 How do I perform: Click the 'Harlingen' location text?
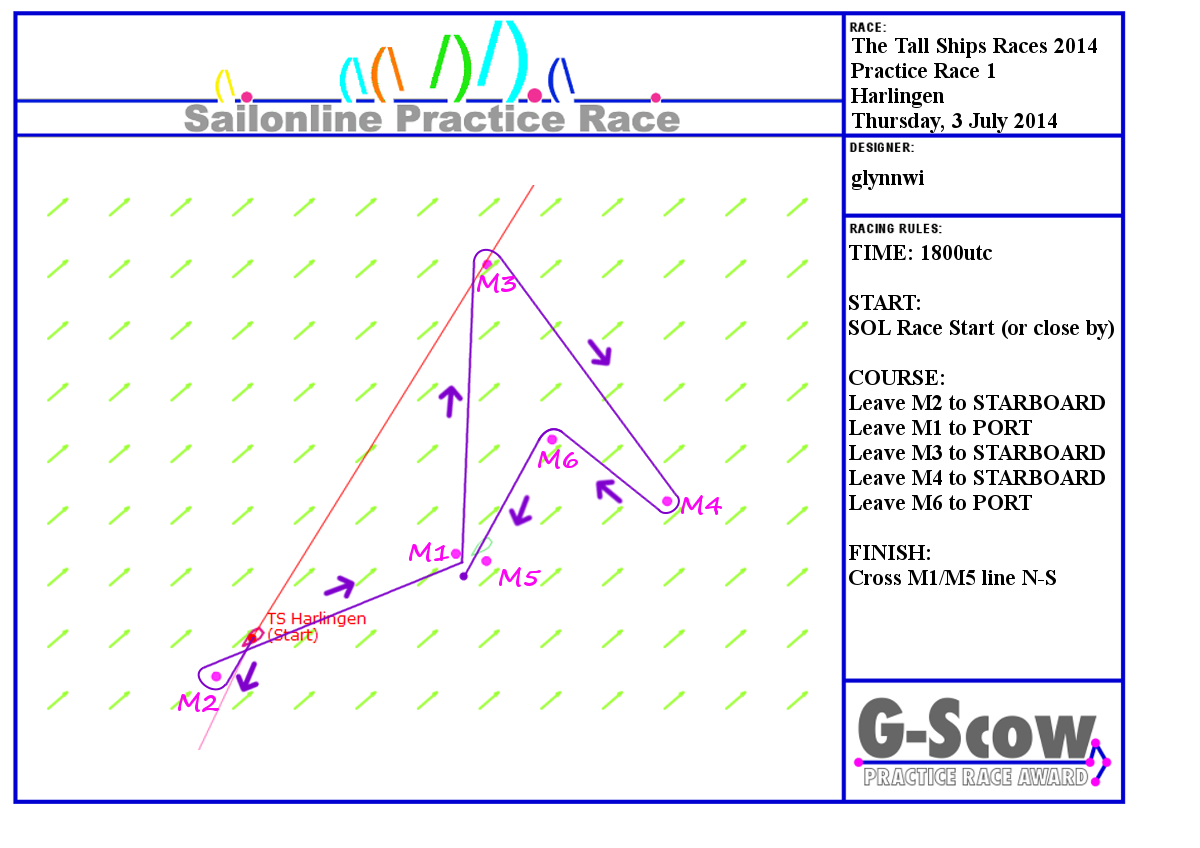click(896, 96)
